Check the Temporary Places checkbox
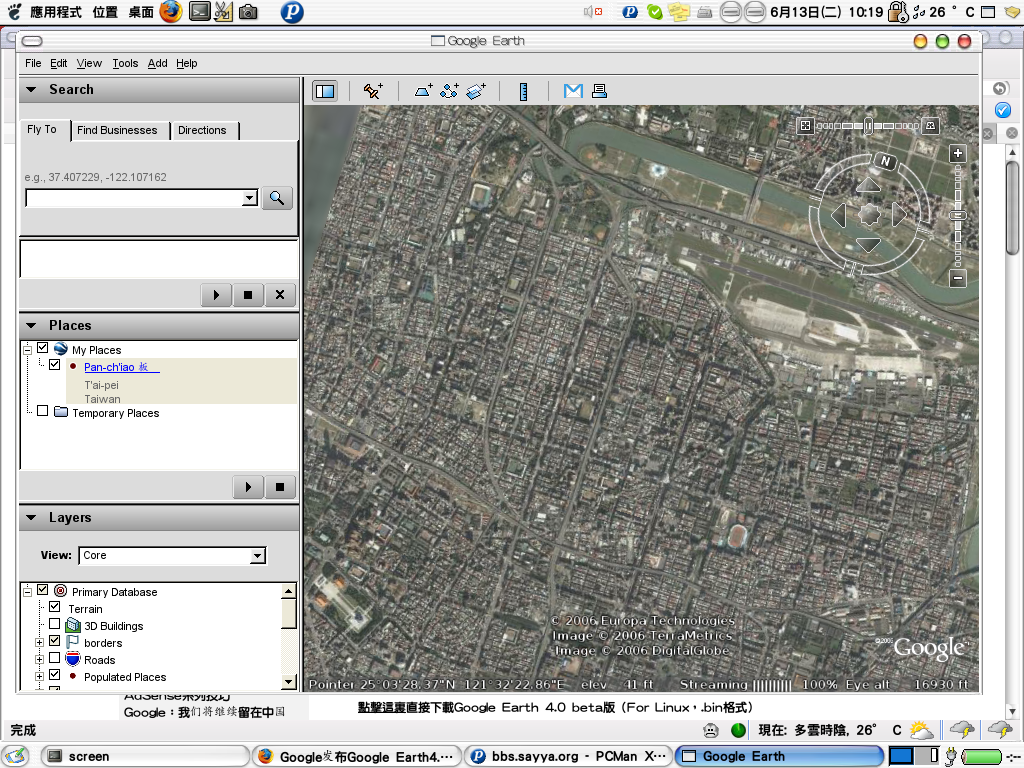Image resolution: width=1024 pixels, height=768 pixels. [43, 411]
